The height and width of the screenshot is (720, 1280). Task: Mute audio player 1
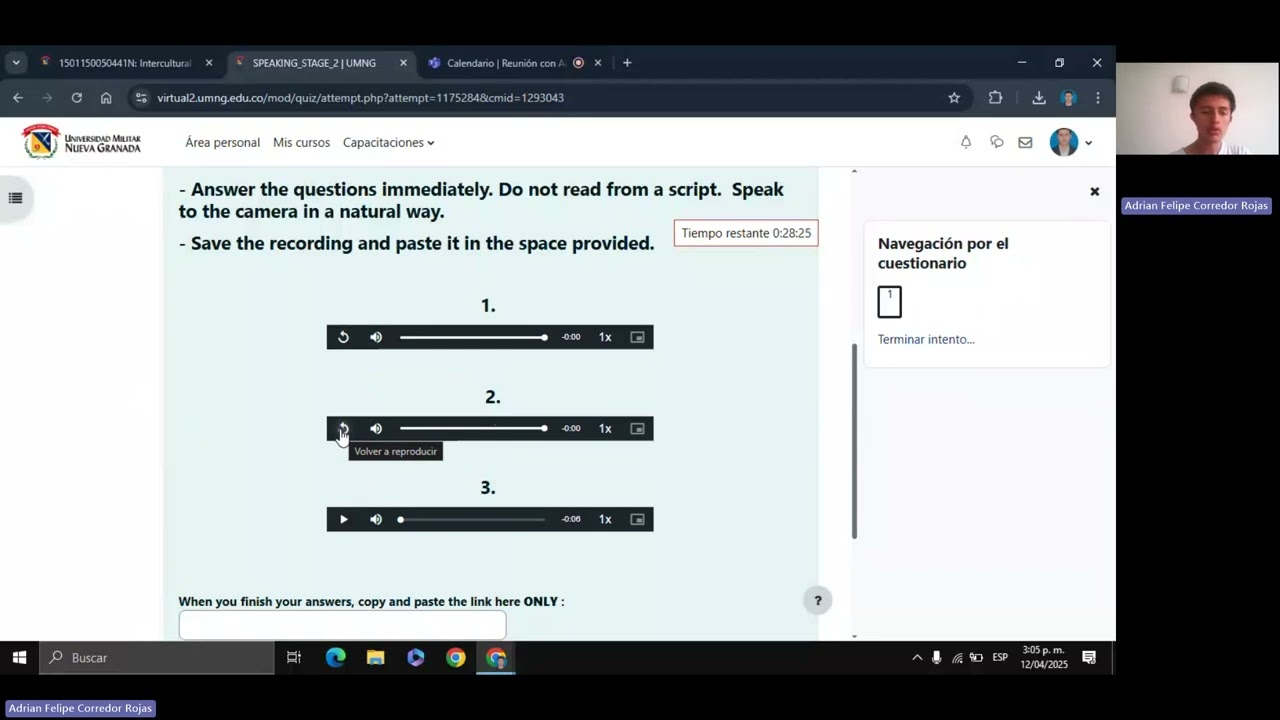coord(376,337)
